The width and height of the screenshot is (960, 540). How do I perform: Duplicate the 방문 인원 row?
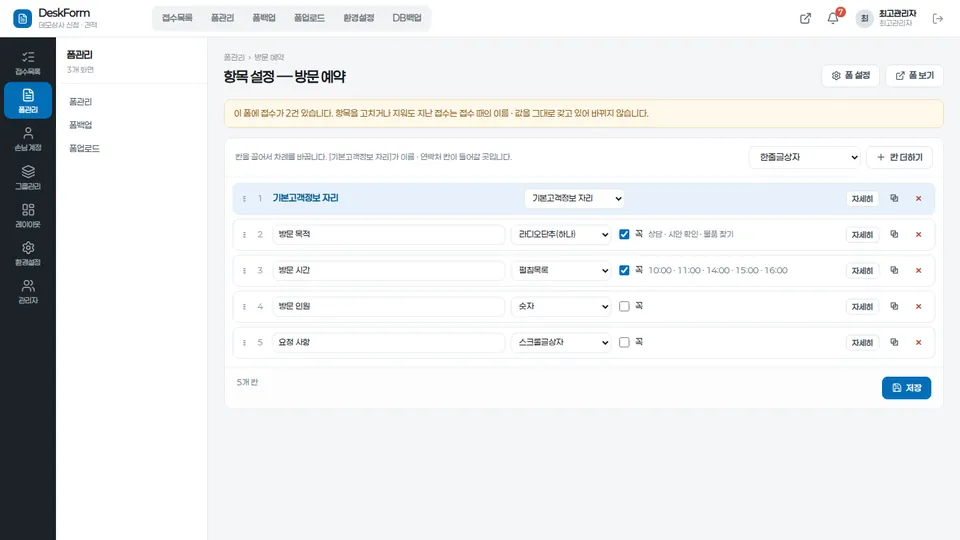click(894, 306)
